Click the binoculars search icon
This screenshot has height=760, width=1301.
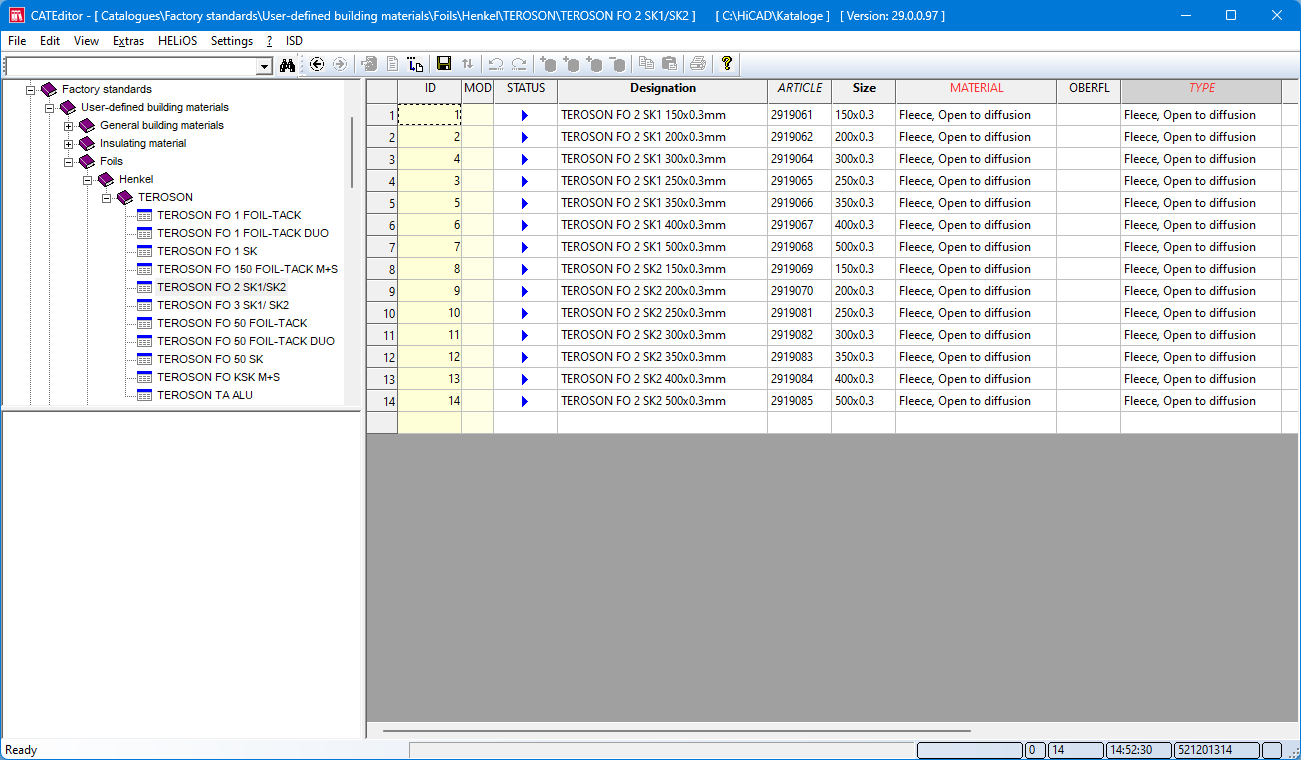click(x=288, y=65)
